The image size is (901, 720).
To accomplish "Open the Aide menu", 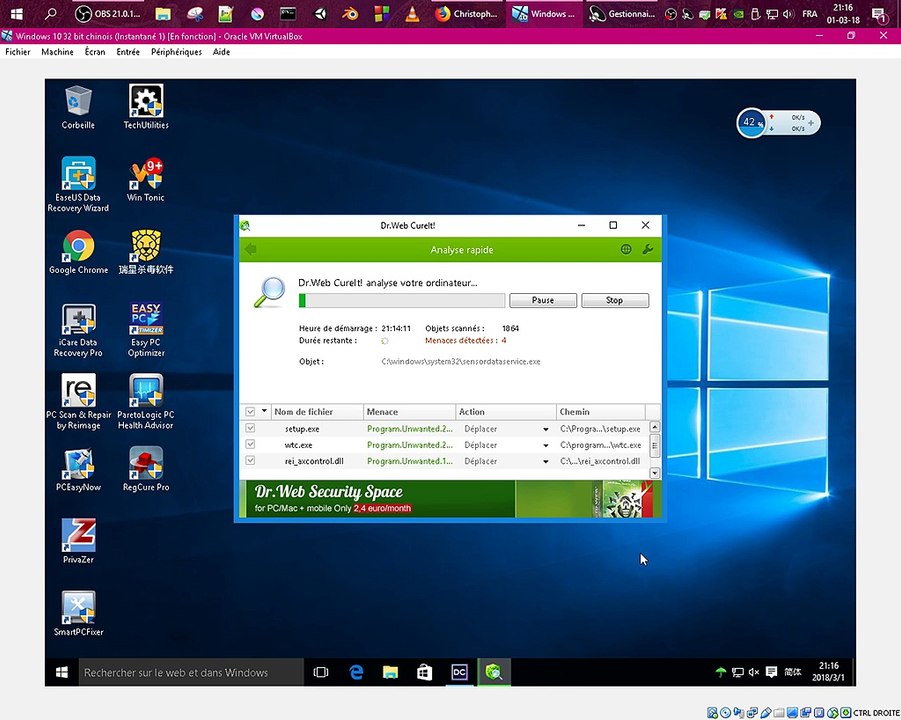I will (x=221, y=52).
